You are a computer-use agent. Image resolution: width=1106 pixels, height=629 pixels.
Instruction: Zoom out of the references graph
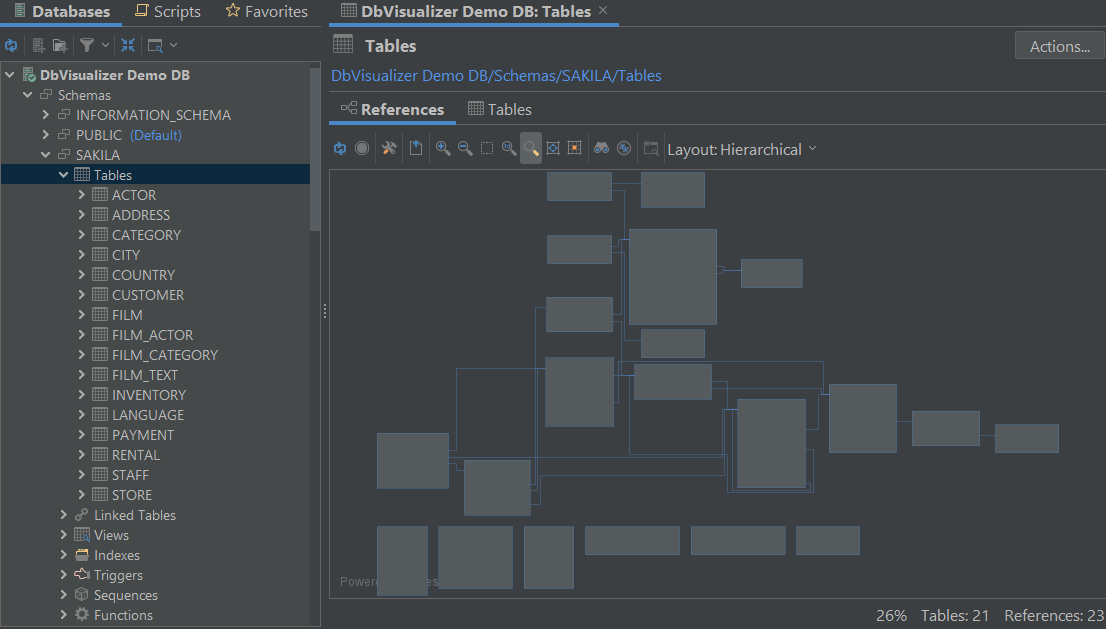click(465, 148)
